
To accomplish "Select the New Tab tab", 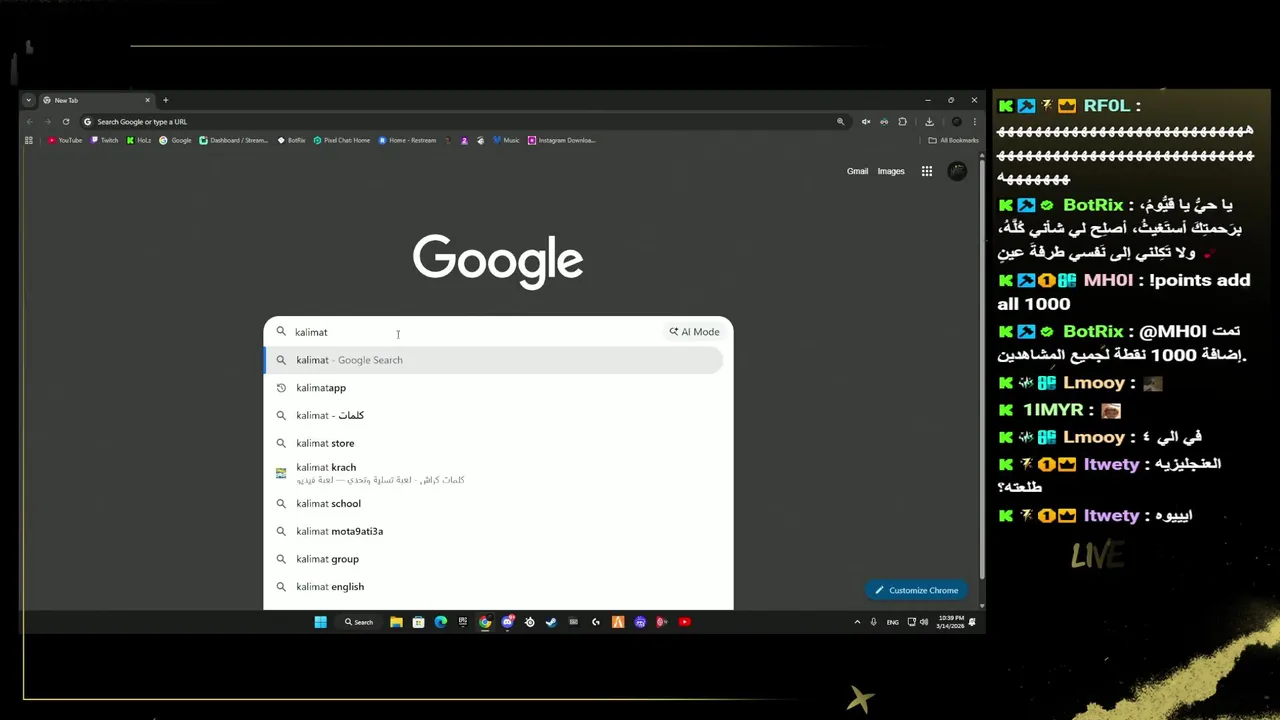I will (97, 100).
